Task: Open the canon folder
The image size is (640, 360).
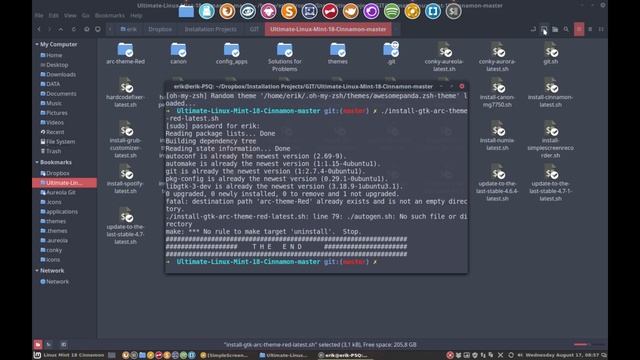Action: click(x=178, y=53)
